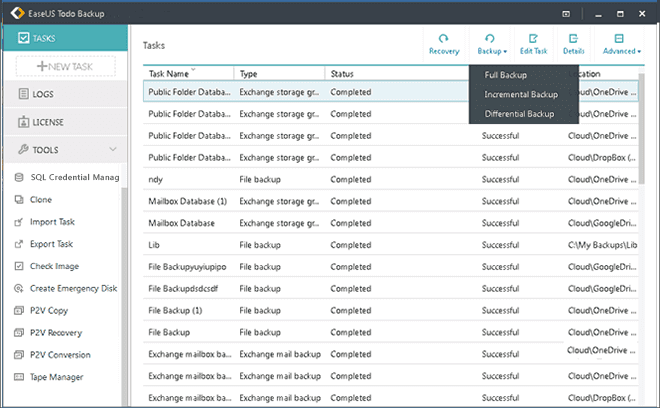
Task: Toggle sort arrow on Task Name column
Action: tap(193, 69)
